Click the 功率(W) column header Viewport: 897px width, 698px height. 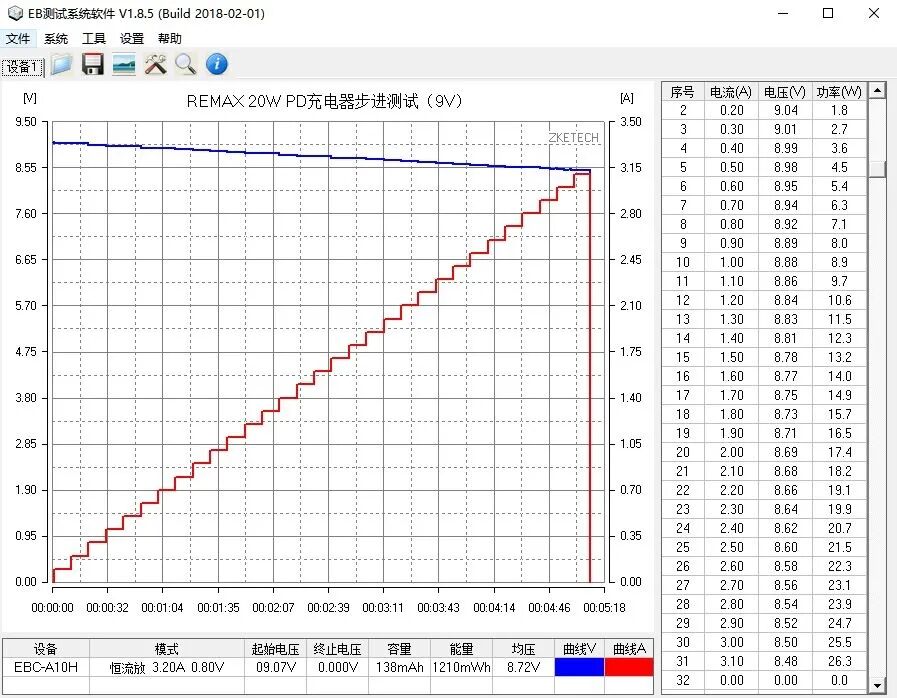click(839, 92)
